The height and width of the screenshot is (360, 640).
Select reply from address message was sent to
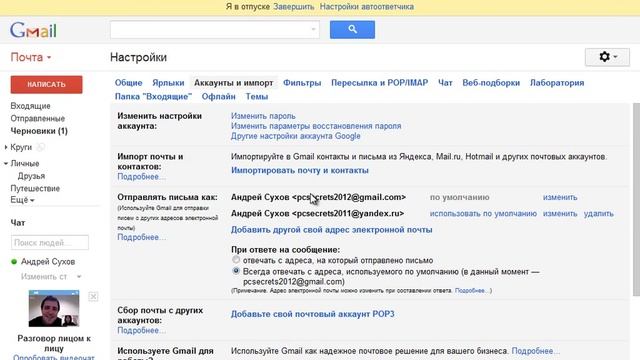pos(236,260)
